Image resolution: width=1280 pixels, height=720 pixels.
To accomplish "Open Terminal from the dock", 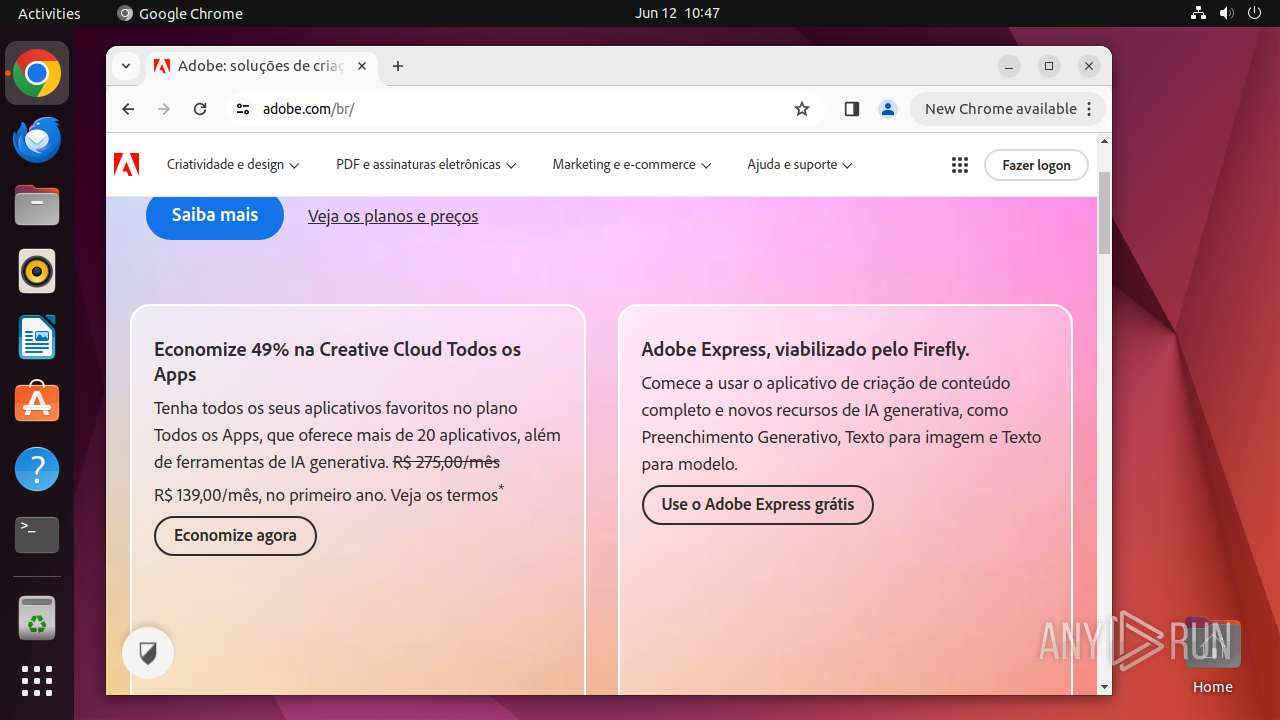I will (37, 534).
